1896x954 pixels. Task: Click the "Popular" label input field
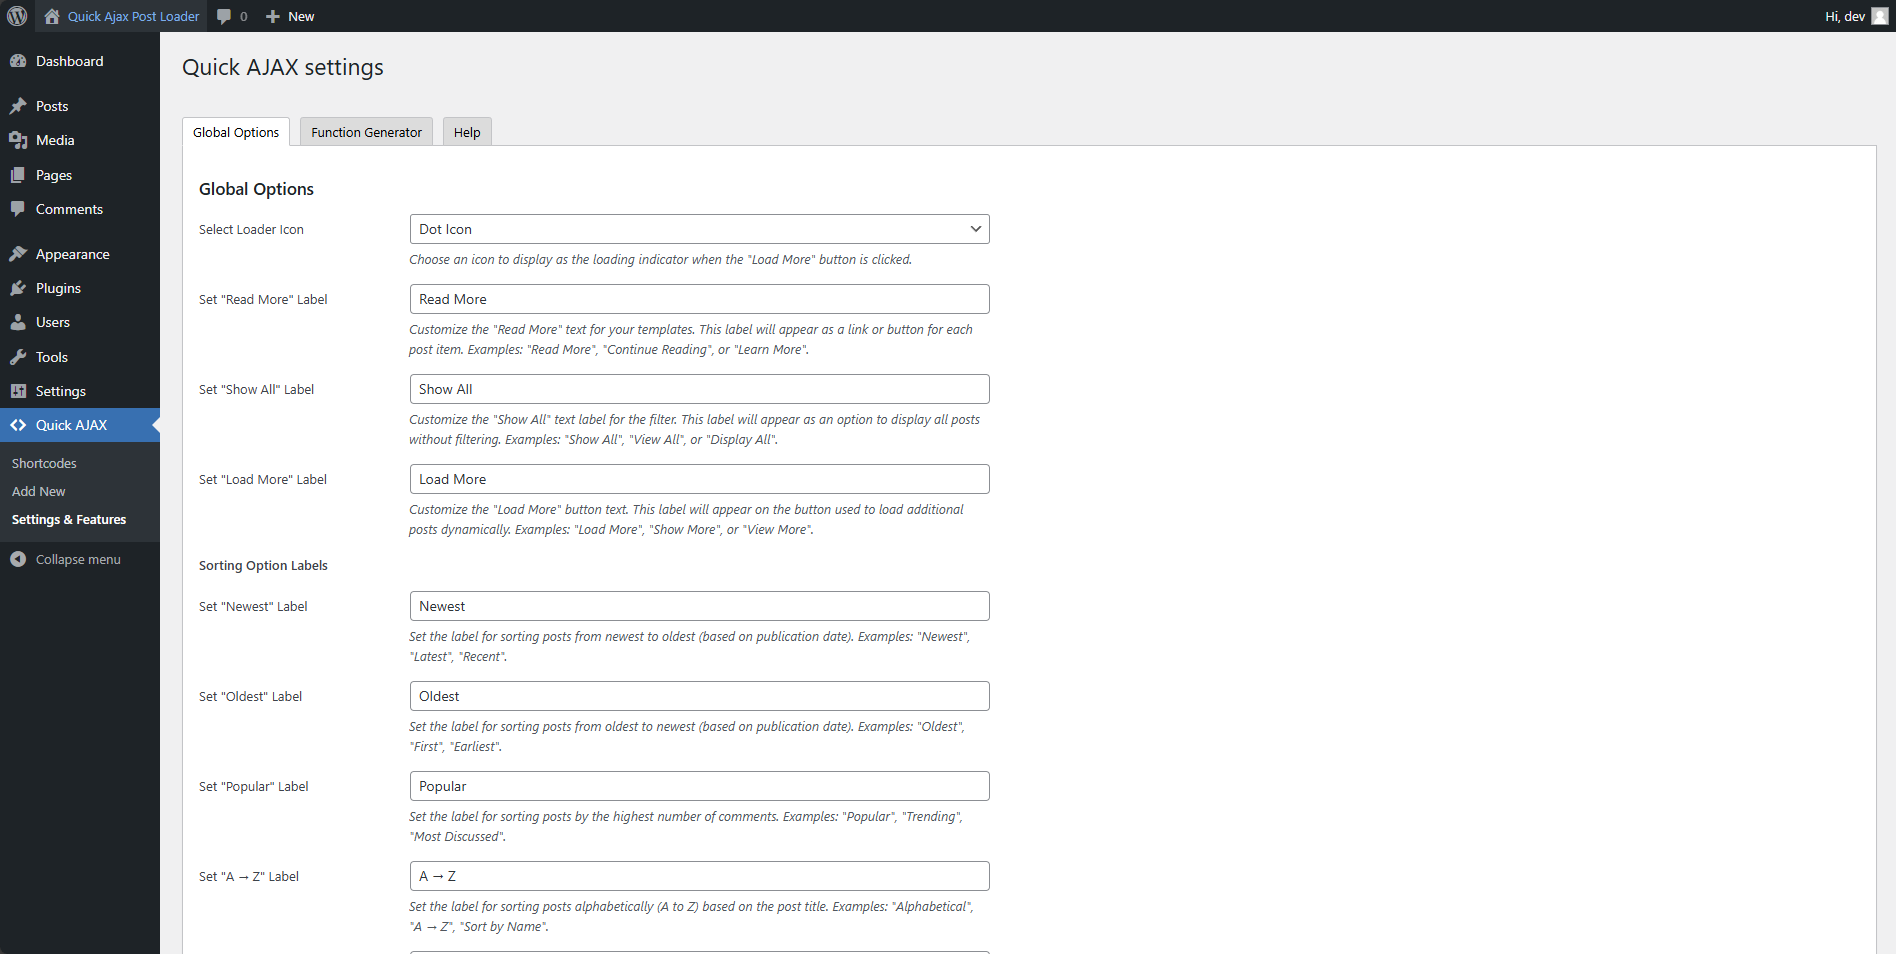coord(699,786)
